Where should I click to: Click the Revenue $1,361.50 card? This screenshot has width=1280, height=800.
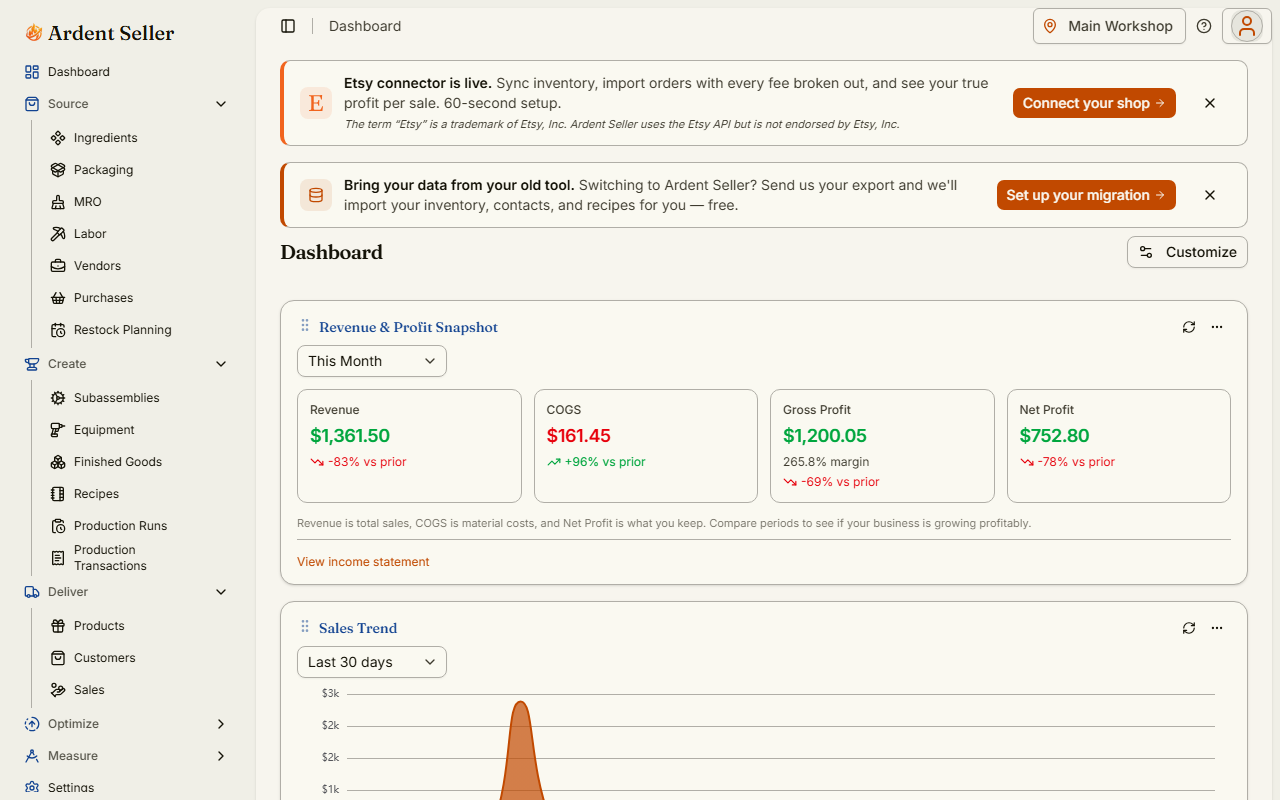pos(409,446)
